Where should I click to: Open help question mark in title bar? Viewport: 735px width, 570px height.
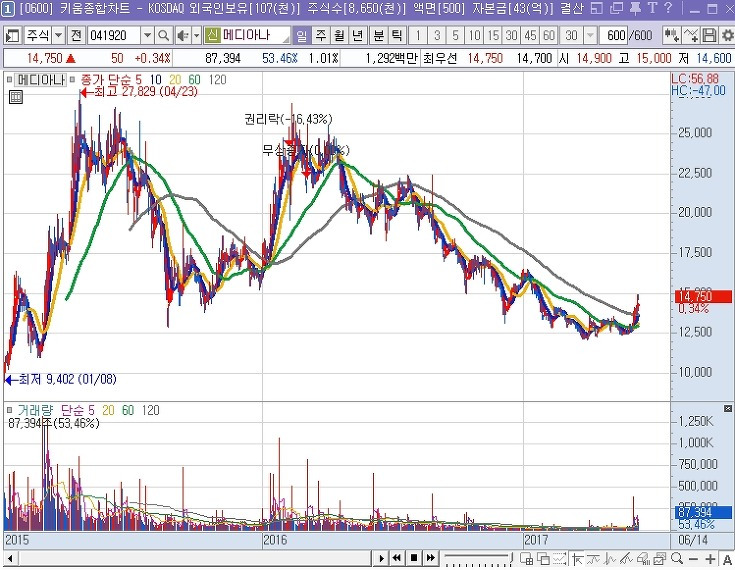point(668,8)
